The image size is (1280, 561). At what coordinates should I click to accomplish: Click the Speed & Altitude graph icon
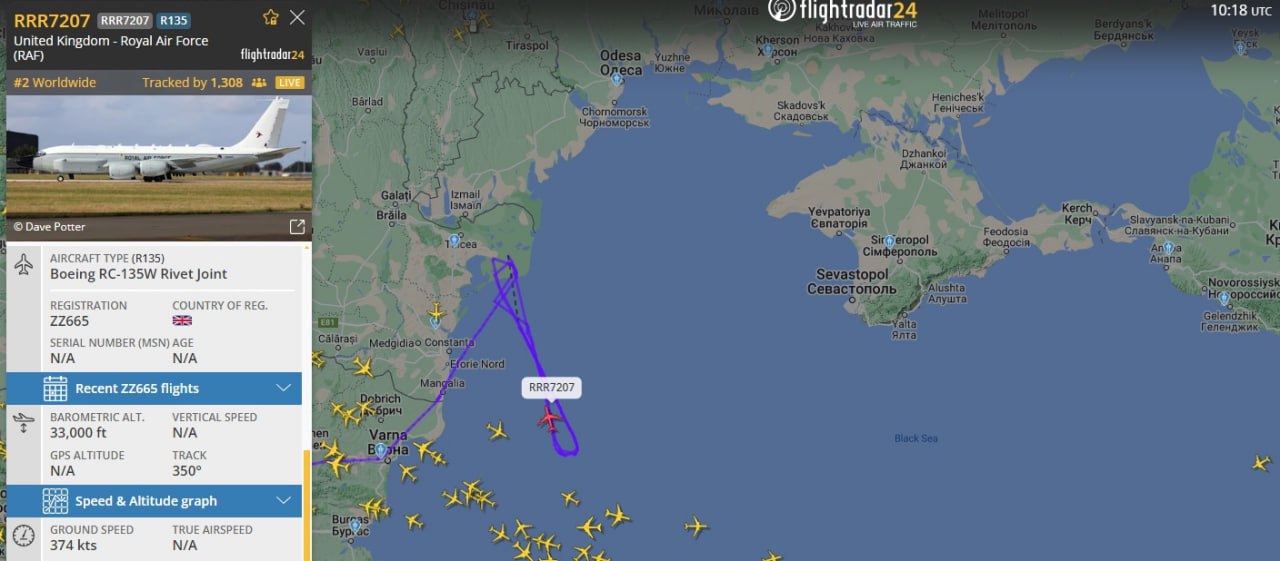point(55,501)
